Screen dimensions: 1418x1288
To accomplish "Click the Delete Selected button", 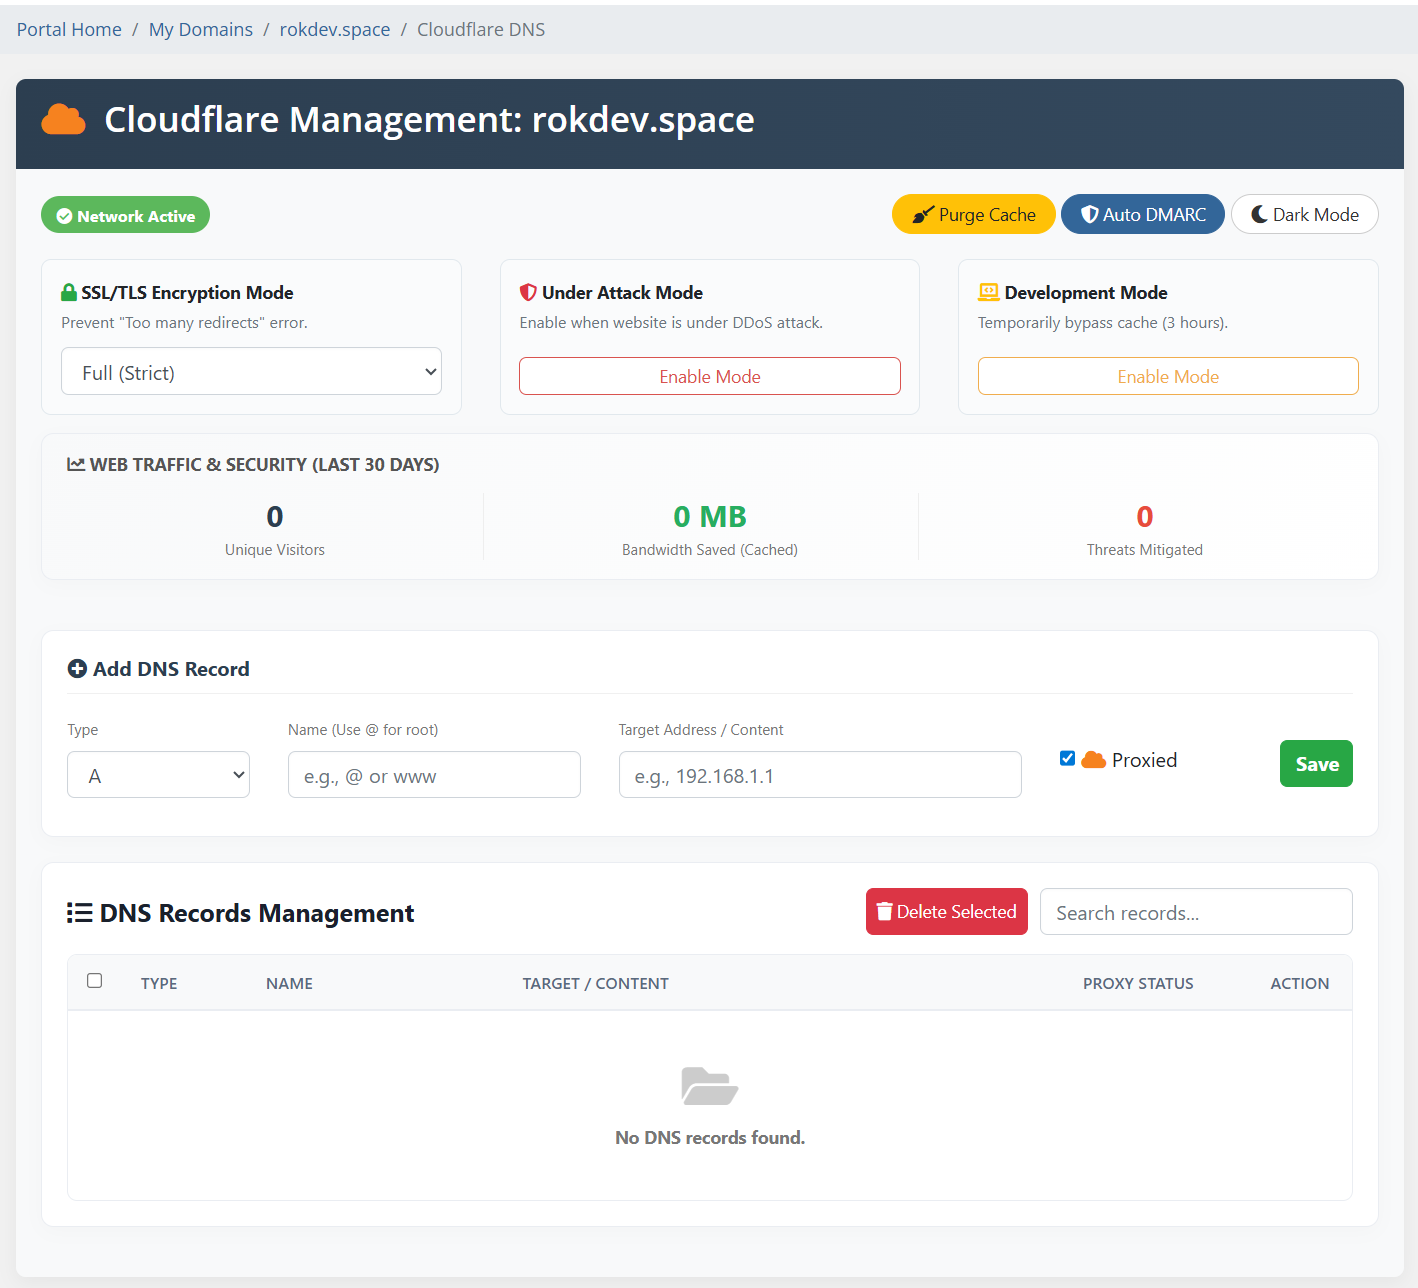I will coord(947,912).
